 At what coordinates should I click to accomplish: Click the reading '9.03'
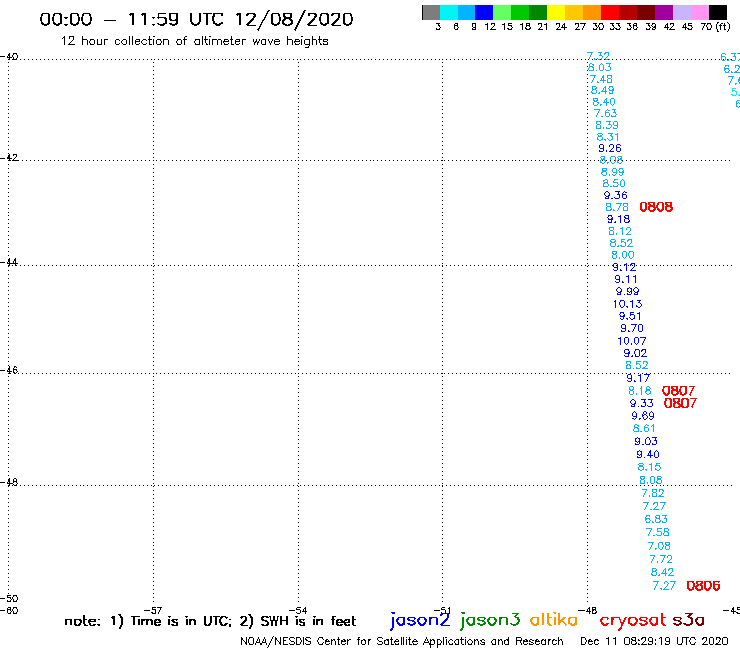point(646,441)
